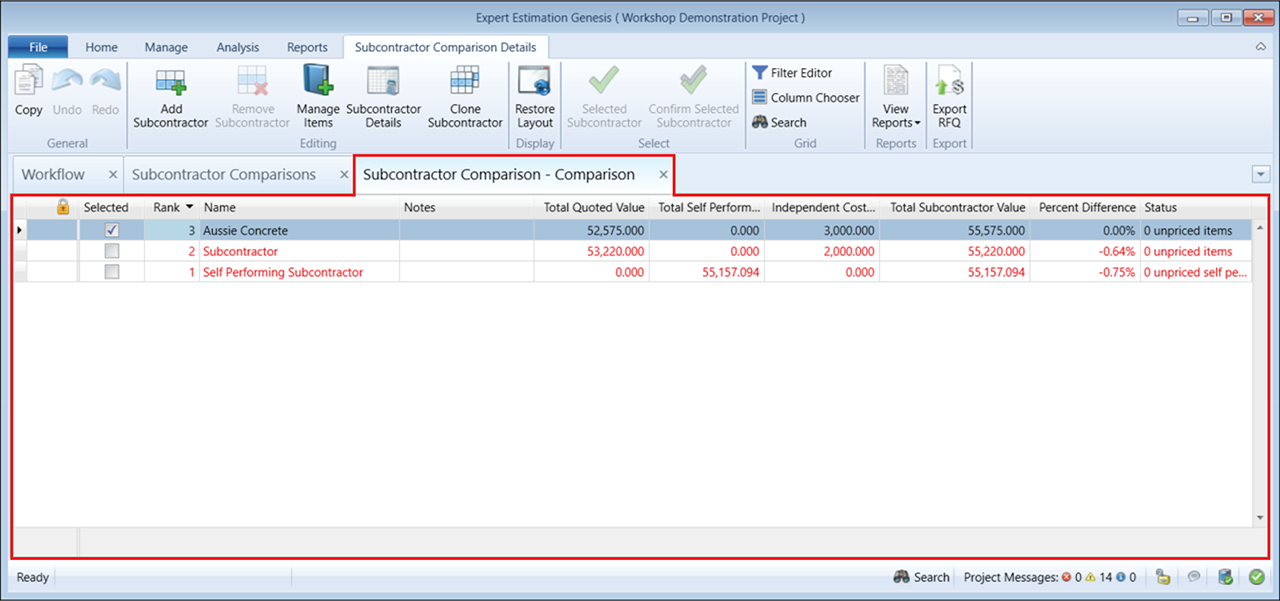Switch to the Analysis ribbon tab
1280x601 pixels.
237,47
